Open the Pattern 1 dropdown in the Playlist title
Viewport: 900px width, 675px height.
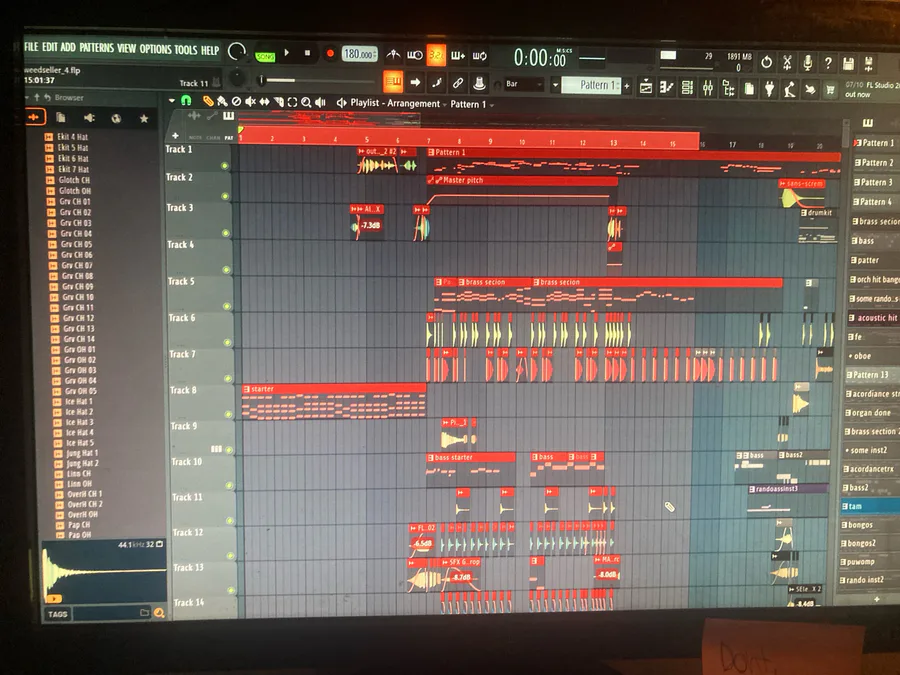tap(471, 104)
